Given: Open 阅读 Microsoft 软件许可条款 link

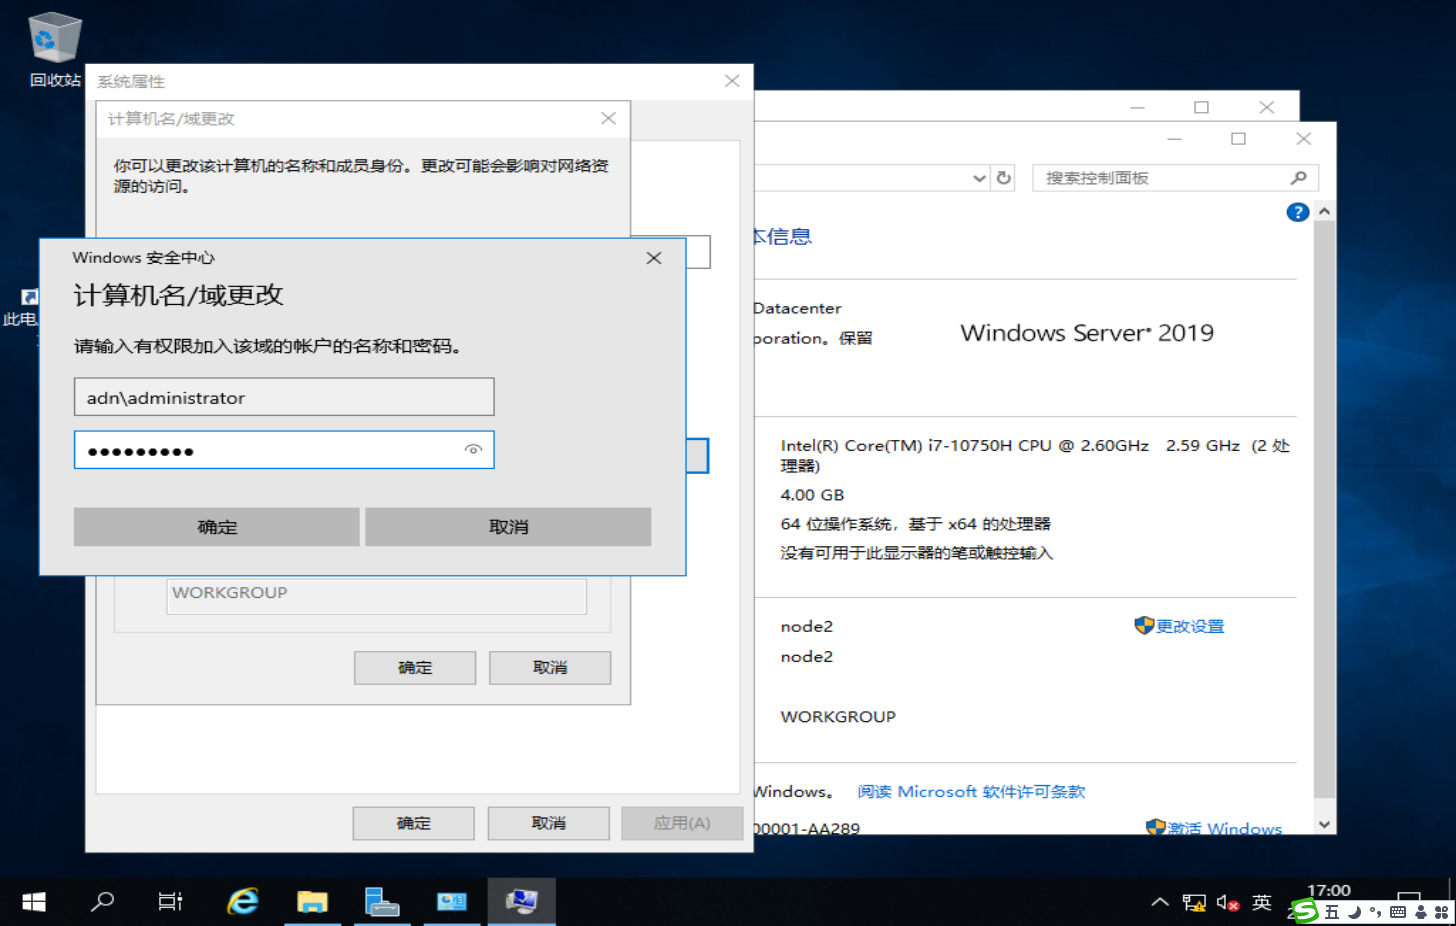Looking at the screenshot, I should pos(971,791).
